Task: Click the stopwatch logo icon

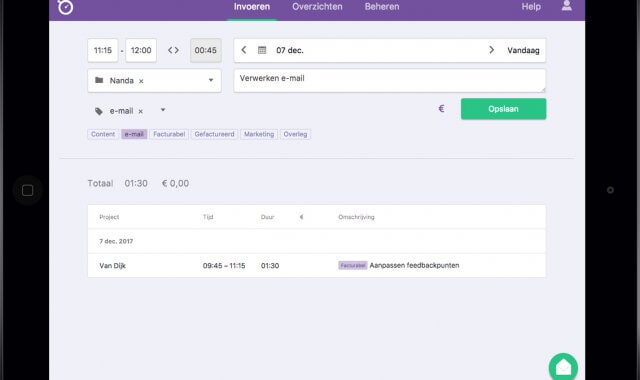Action: coord(65,7)
